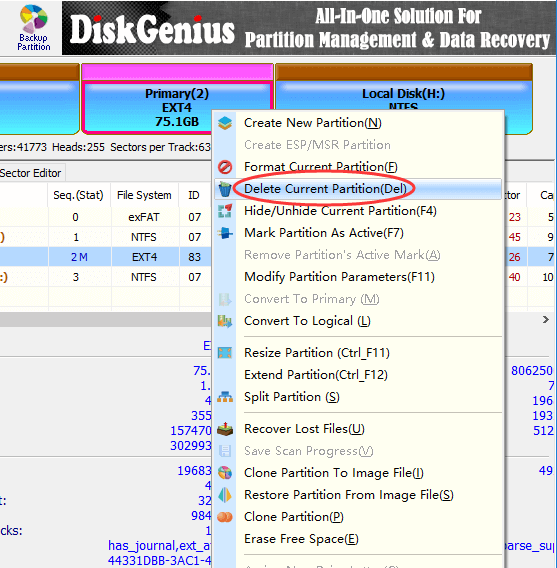
Task: Click the Clone Partition To Image File icon
Action: coord(225,473)
